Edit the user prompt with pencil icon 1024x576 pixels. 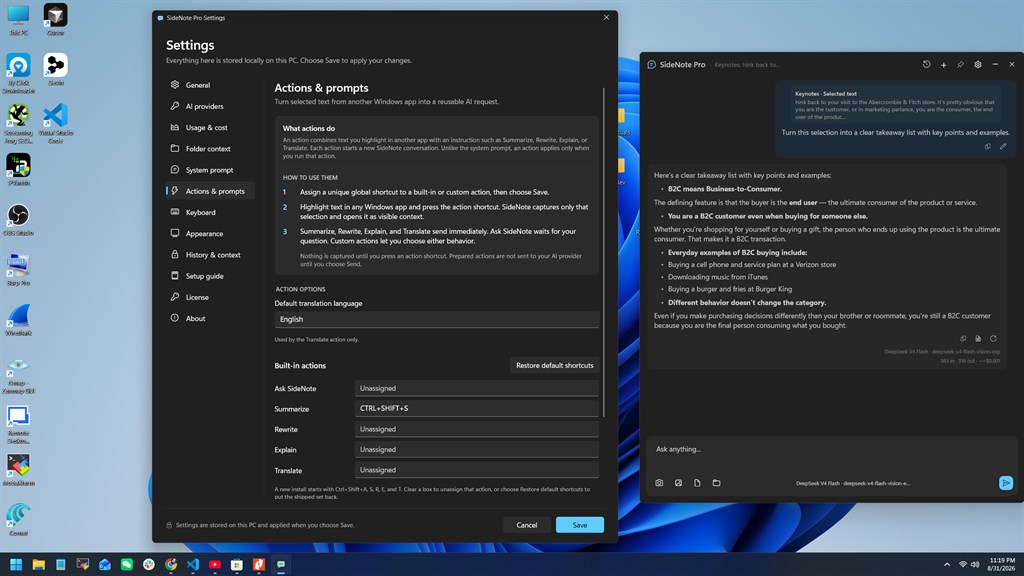pyautogui.click(x=1003, y=146)
